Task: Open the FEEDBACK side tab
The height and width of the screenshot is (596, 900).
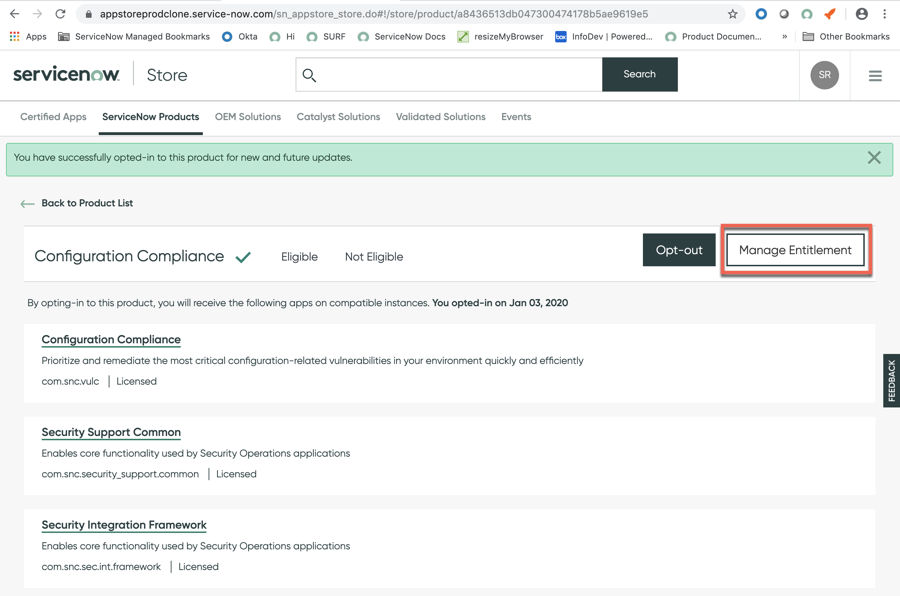Action: pyautogui.click(x=891, y=380)
